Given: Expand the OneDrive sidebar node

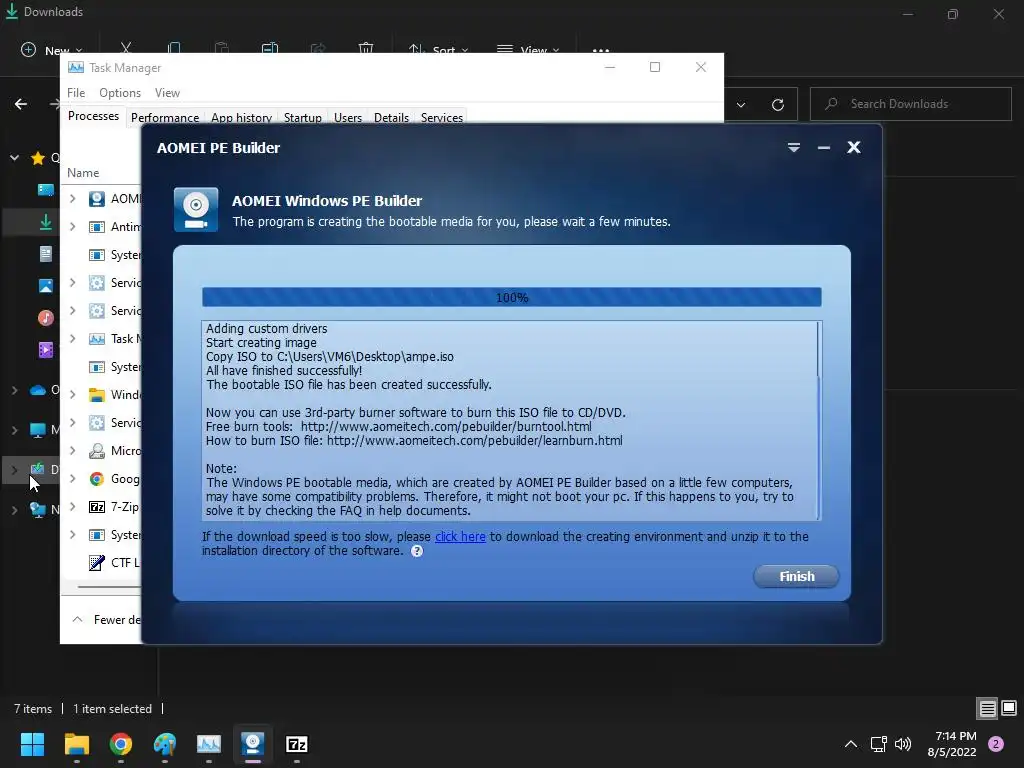Looking at the screenshot, I should tap(14, 390).
